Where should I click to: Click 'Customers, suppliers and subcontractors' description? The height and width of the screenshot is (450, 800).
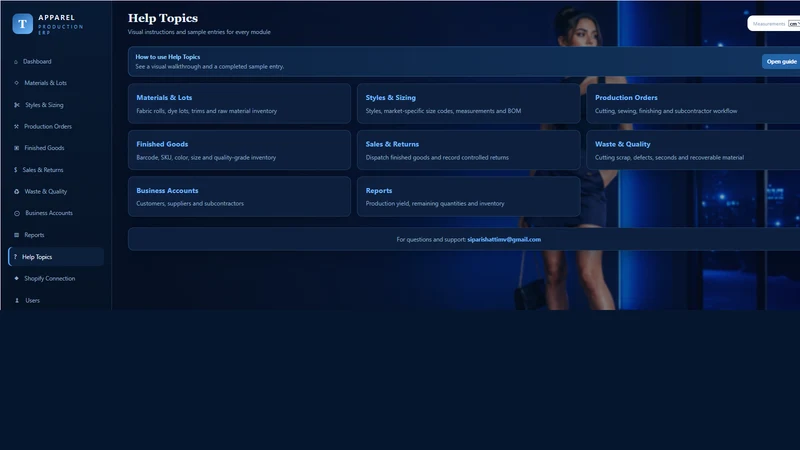click(190, 204)
